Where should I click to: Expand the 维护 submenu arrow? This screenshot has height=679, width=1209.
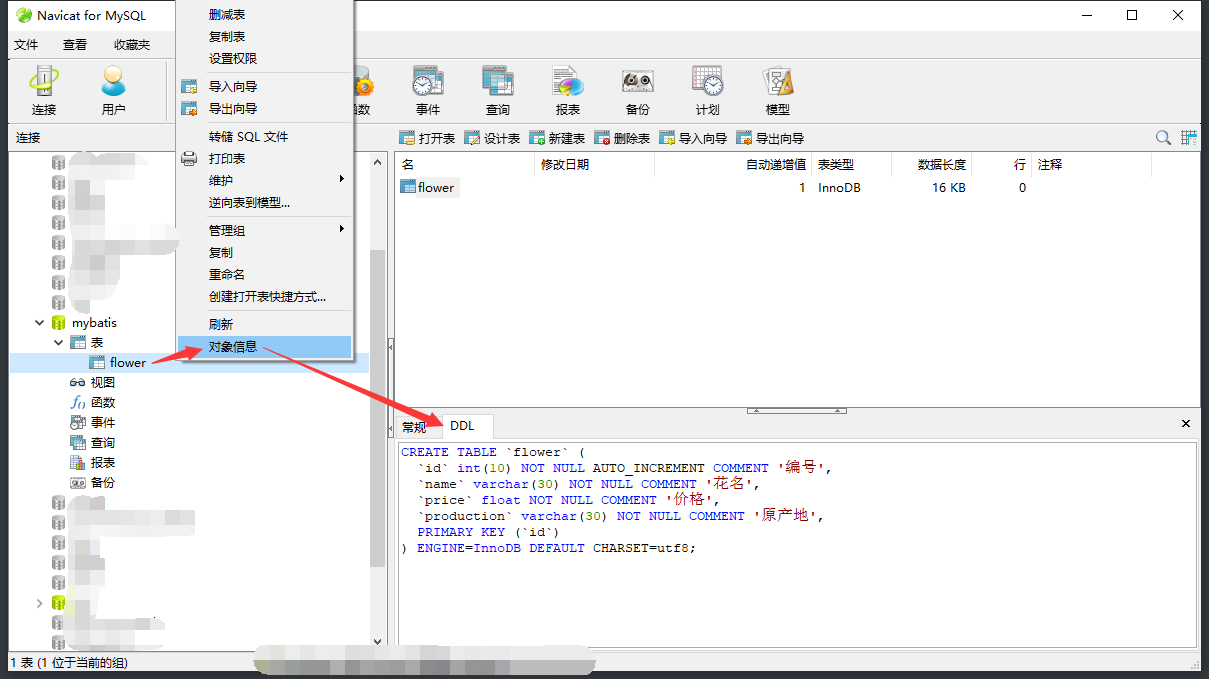pyautogui.click(x=342, y=179)
